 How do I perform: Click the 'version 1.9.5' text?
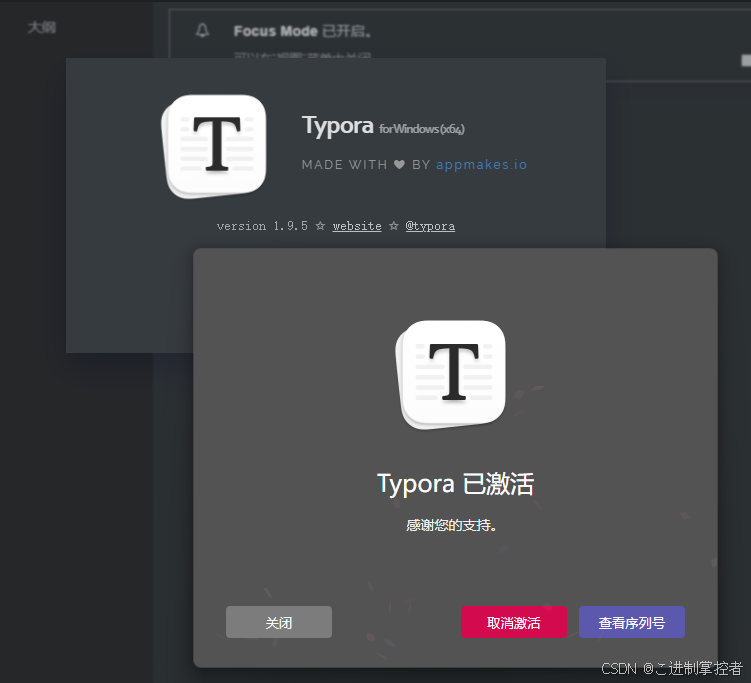[262, 226]
